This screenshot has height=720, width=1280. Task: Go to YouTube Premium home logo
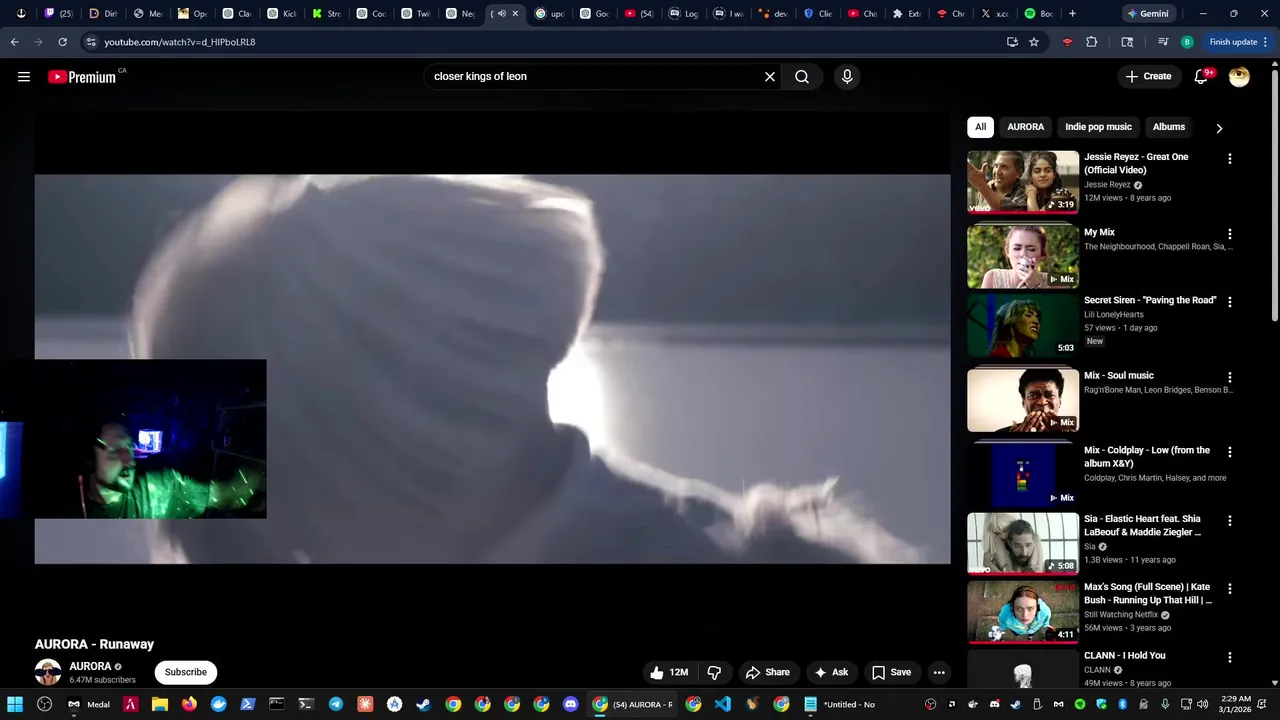coord(82,77)
